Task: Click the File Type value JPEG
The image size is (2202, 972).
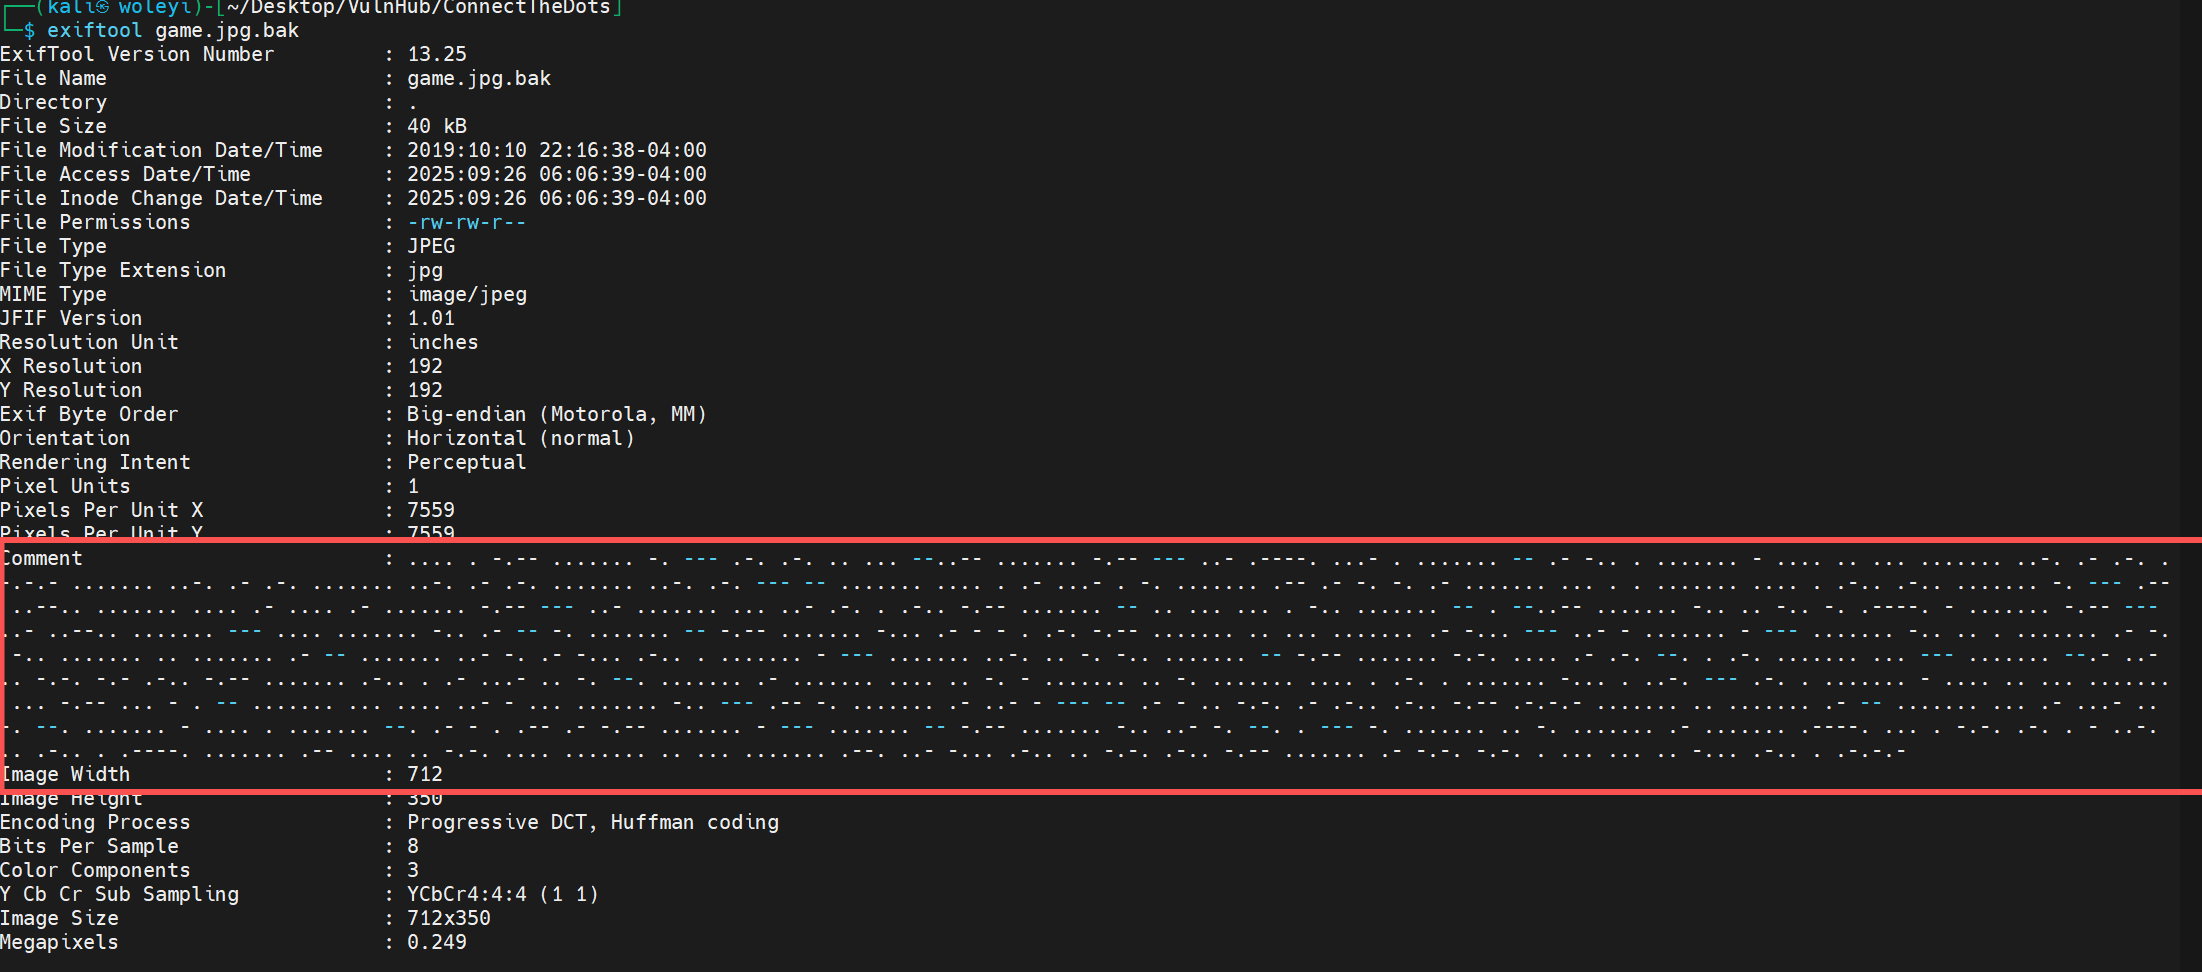Action: click(431, 246)
